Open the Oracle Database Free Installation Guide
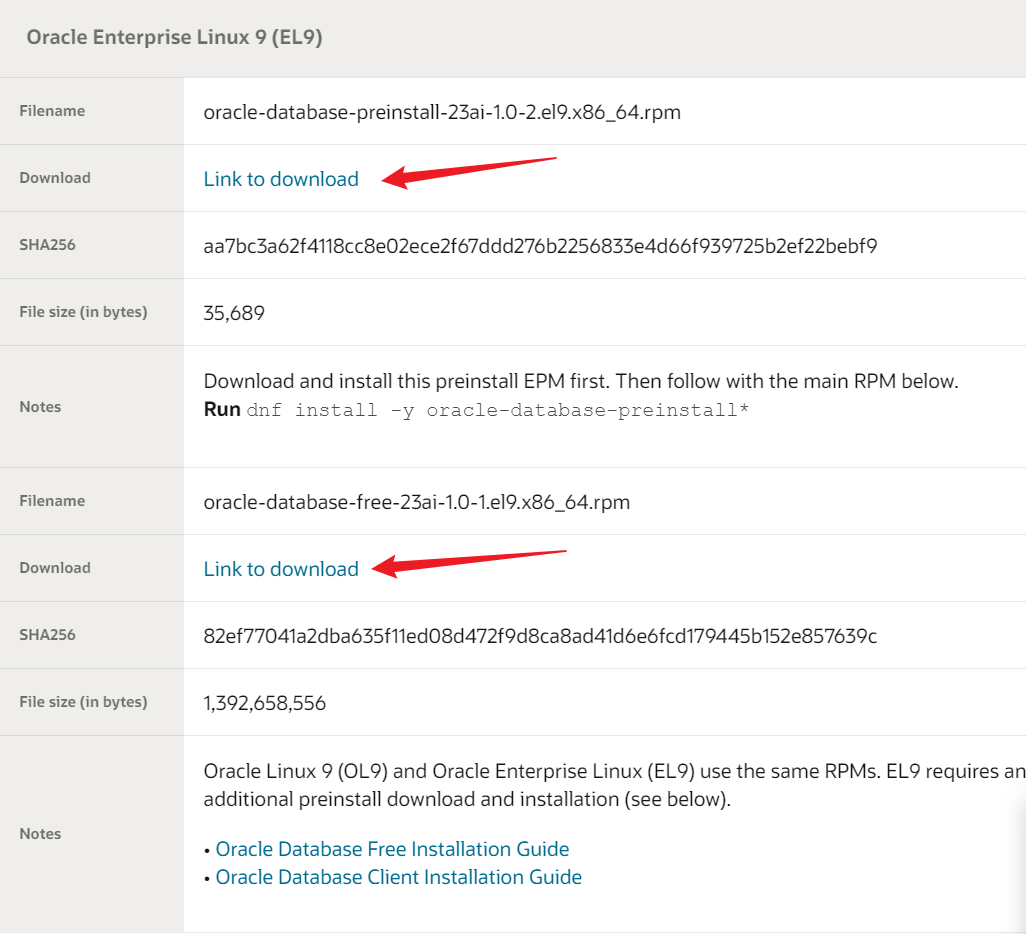This screenshot has height=934, width=1026. click(x=392, y=849)
